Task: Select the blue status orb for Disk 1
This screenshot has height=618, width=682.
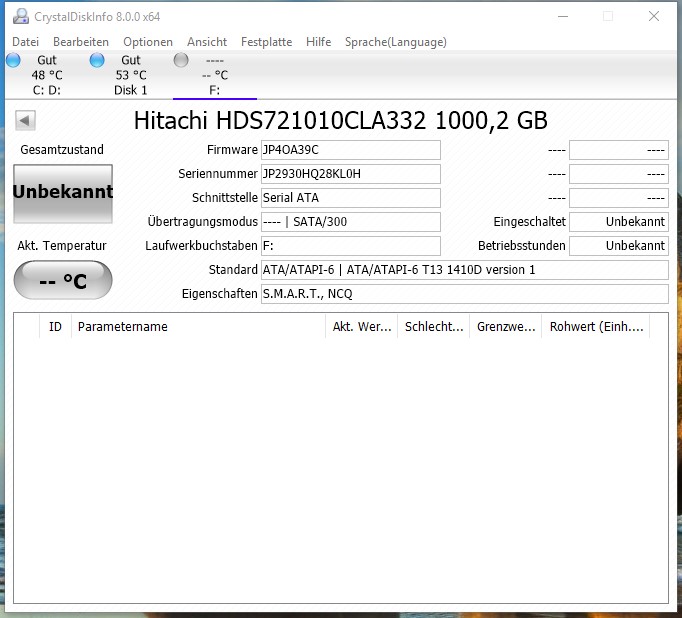Action: [x=97, y=60]
